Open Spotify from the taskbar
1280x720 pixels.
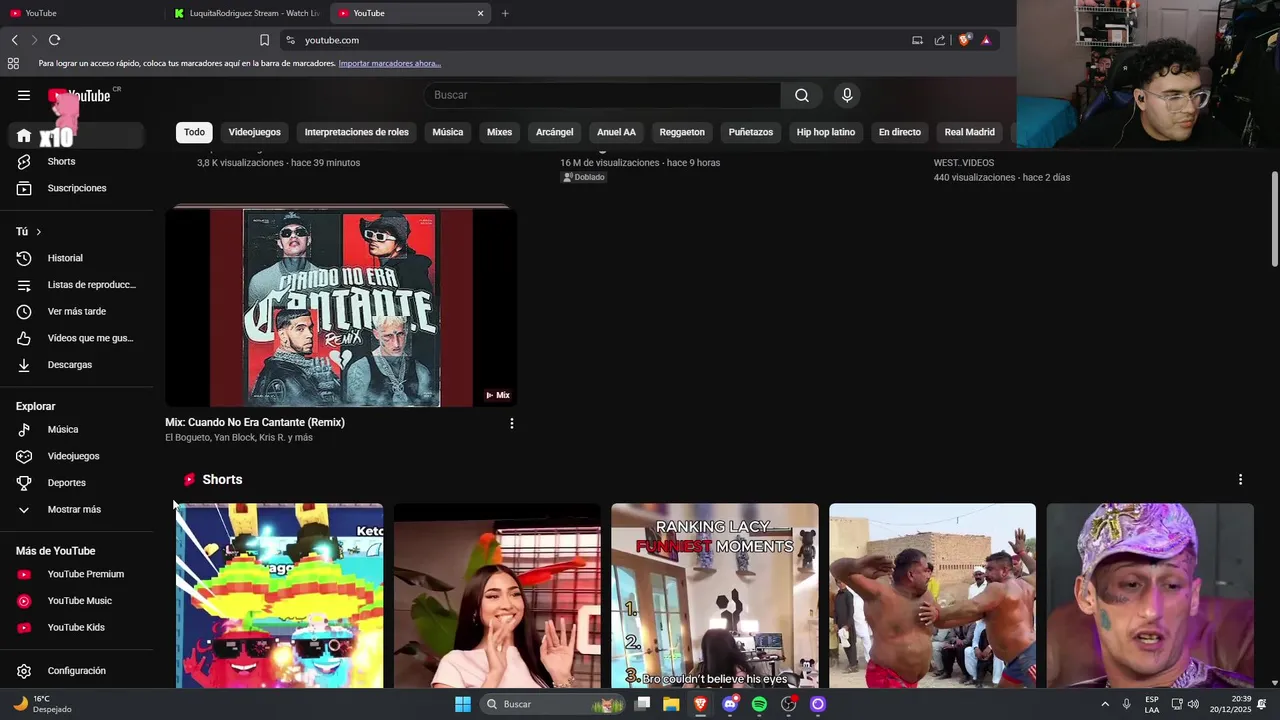(759, 704)
